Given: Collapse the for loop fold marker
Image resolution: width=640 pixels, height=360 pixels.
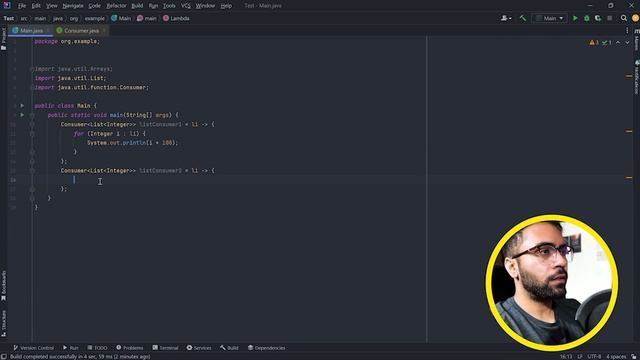Looking at the screenshot, I should click(32, 133).
